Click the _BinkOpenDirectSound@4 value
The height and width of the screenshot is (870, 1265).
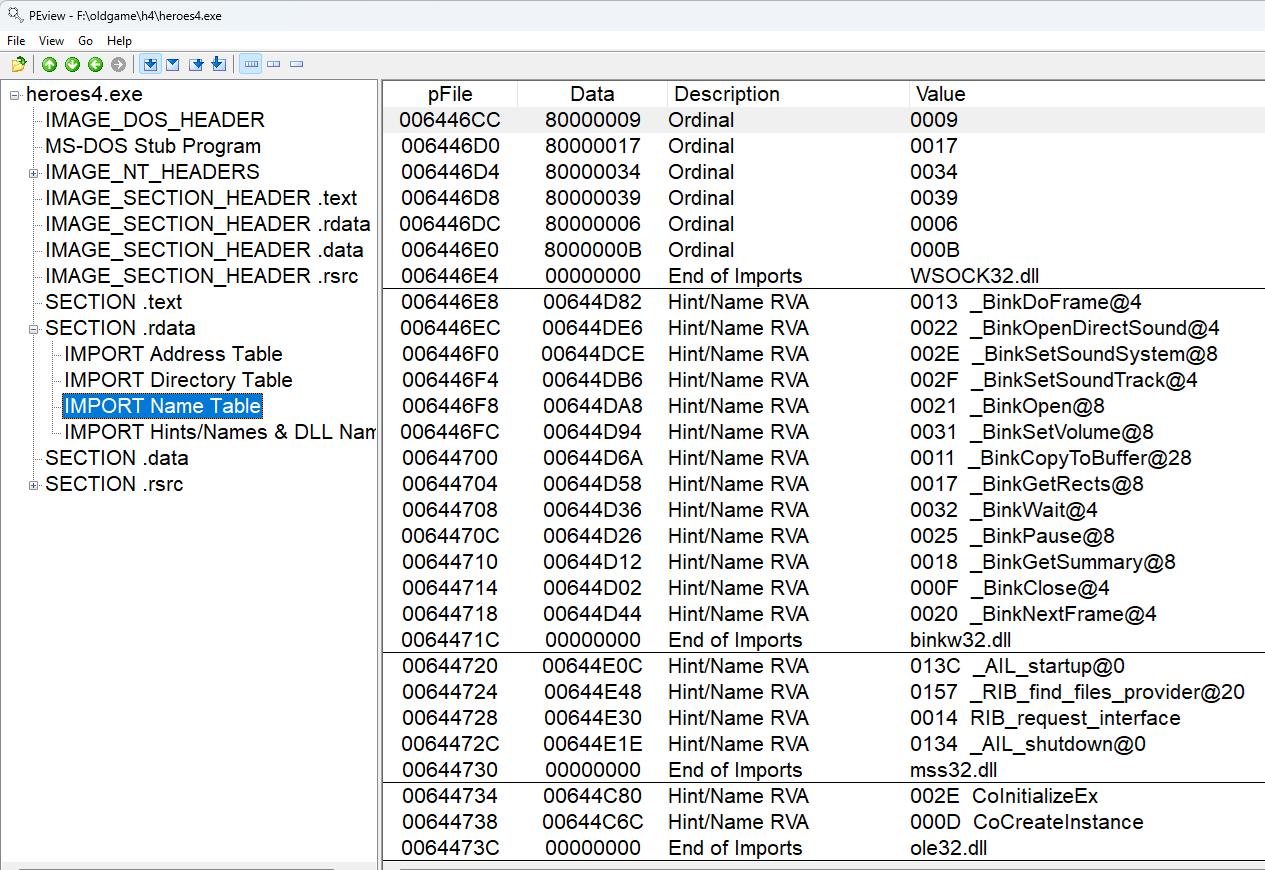(x=1095, y=328)
